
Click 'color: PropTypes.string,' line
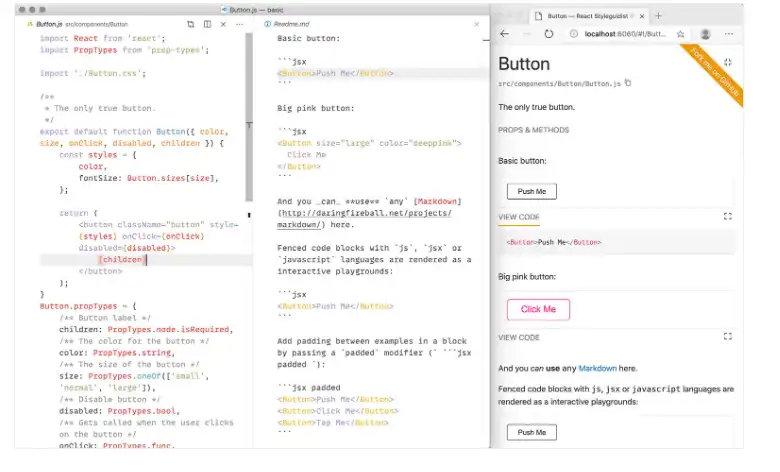[117, 353]
